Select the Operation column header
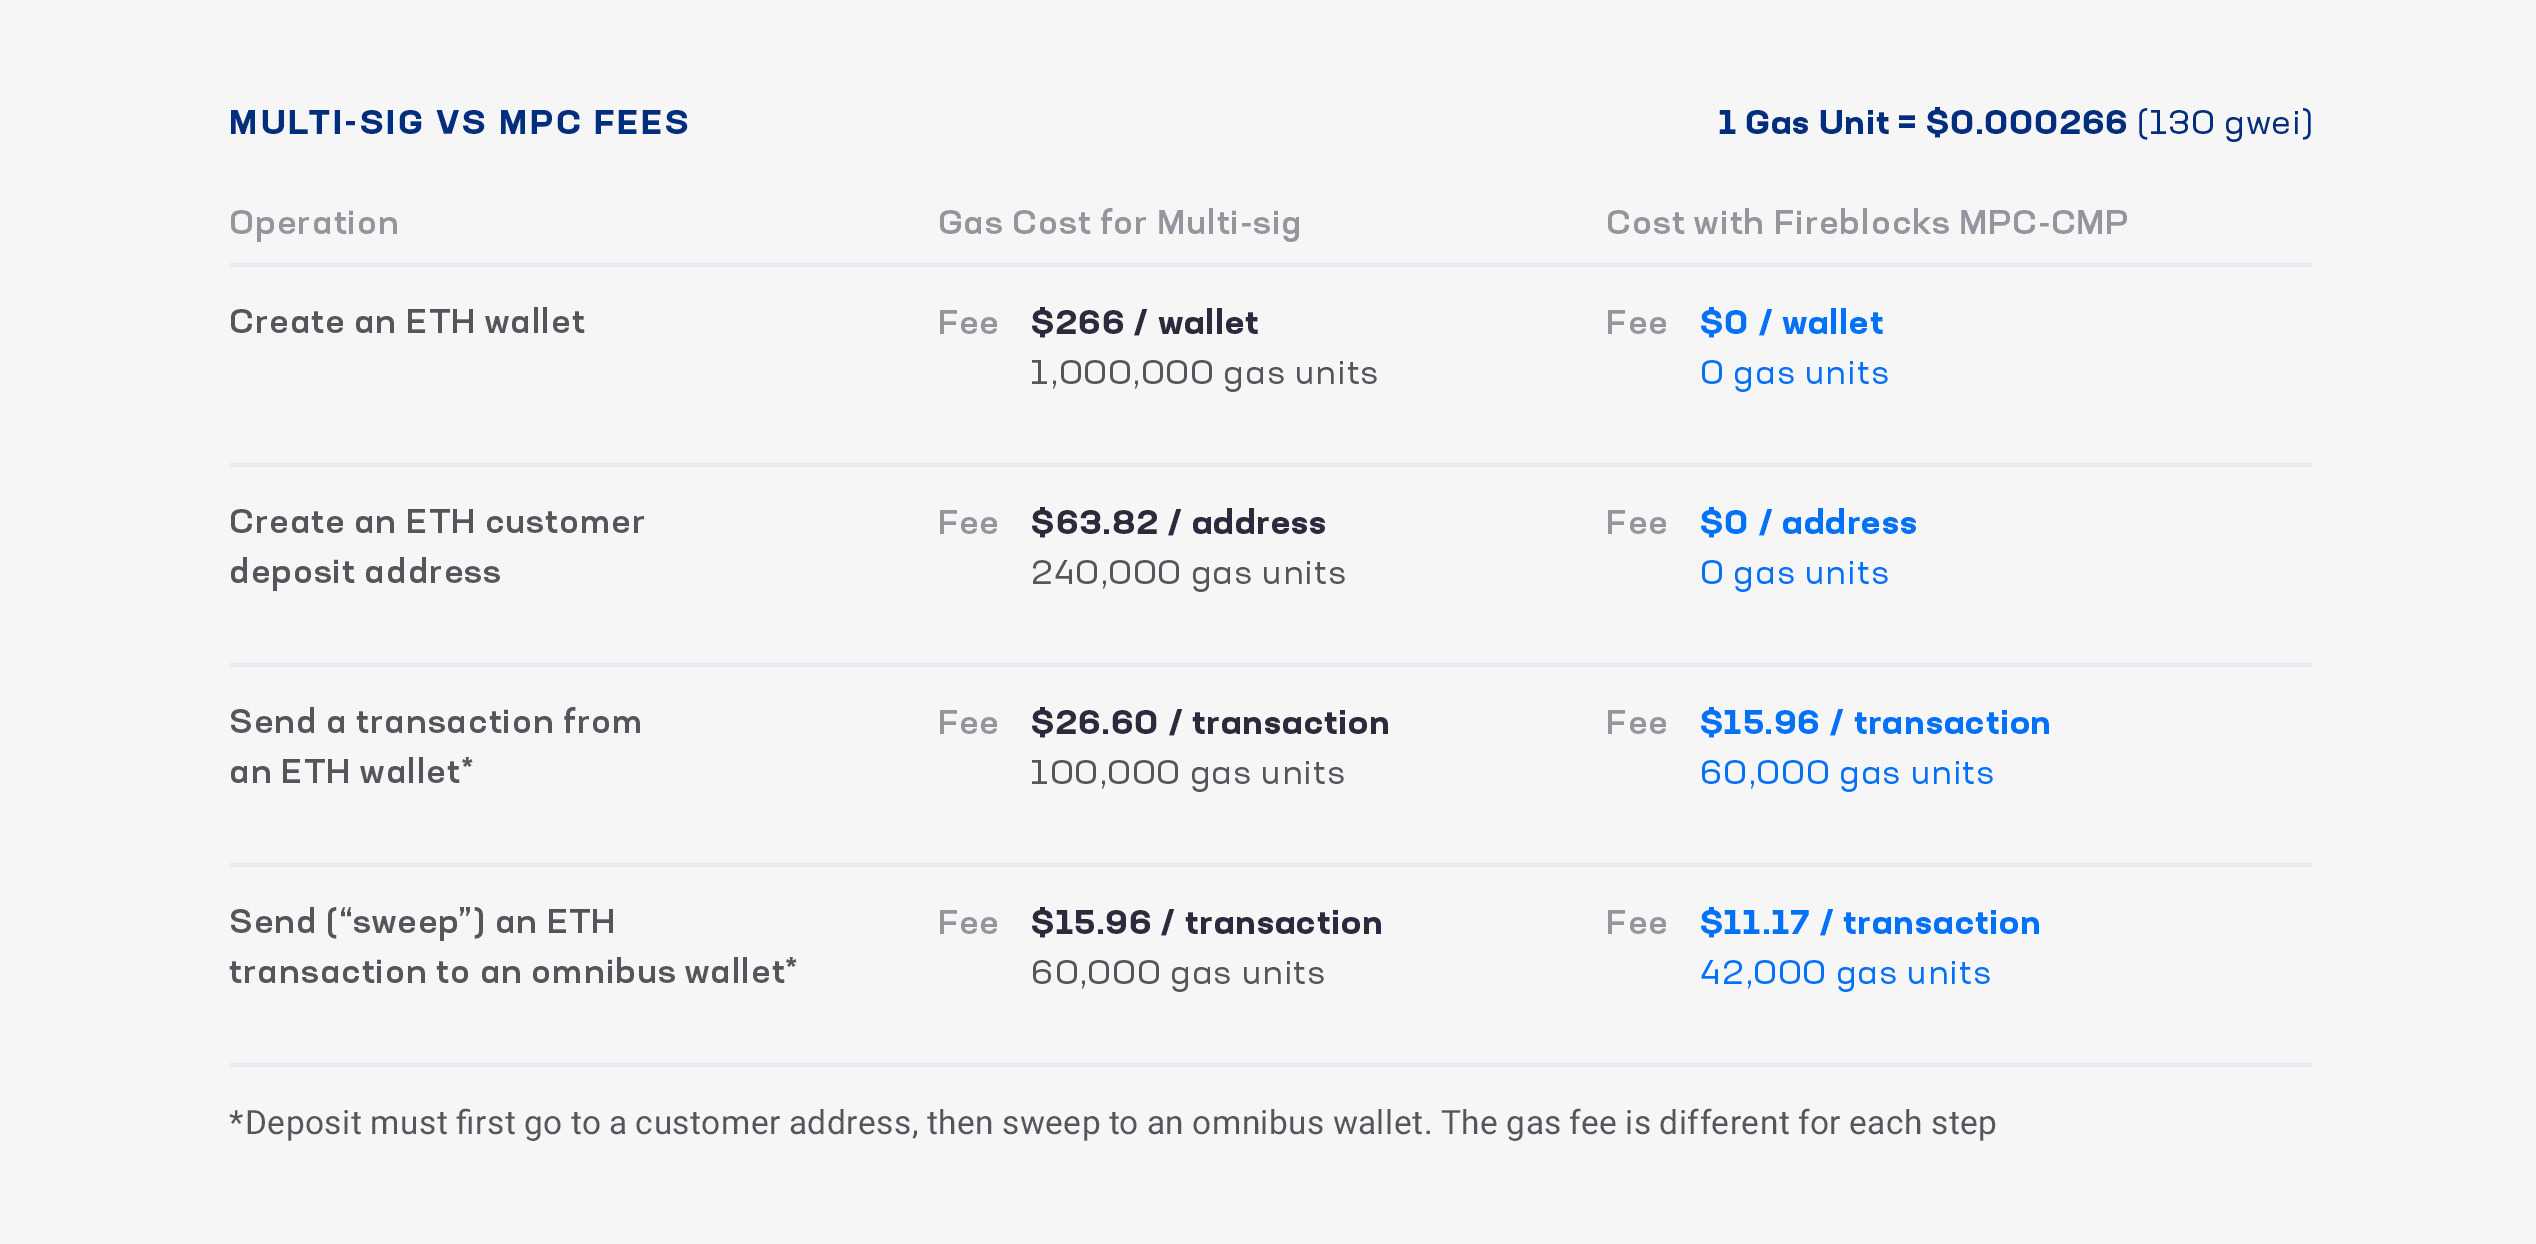2536x1244 pixels. point(314,222)
